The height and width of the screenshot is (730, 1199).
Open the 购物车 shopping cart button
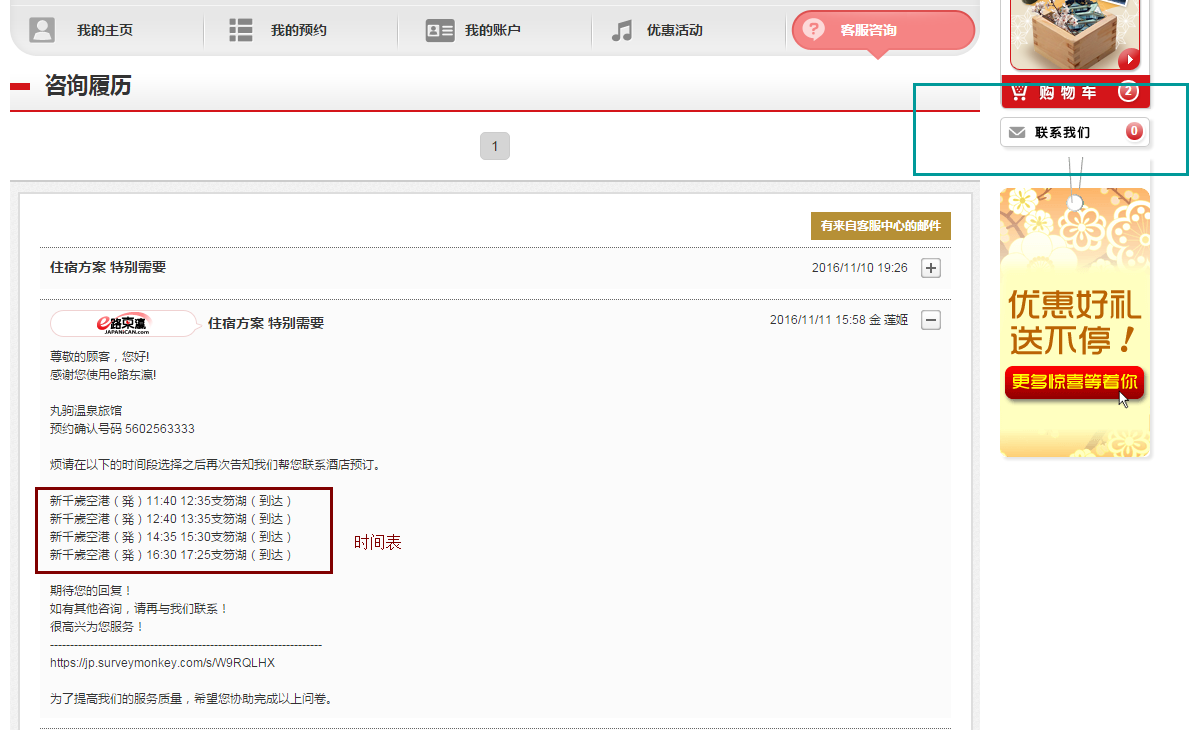click(1075, 92)
